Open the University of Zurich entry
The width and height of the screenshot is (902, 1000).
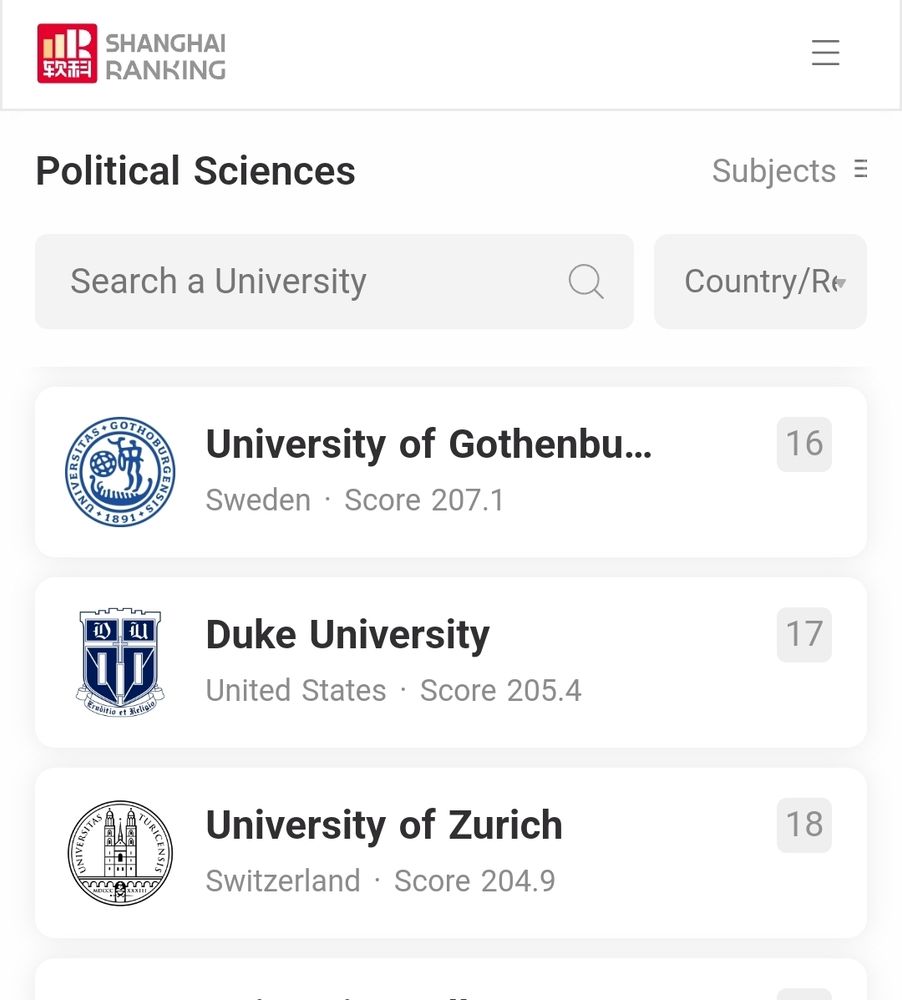click(450, 853)
